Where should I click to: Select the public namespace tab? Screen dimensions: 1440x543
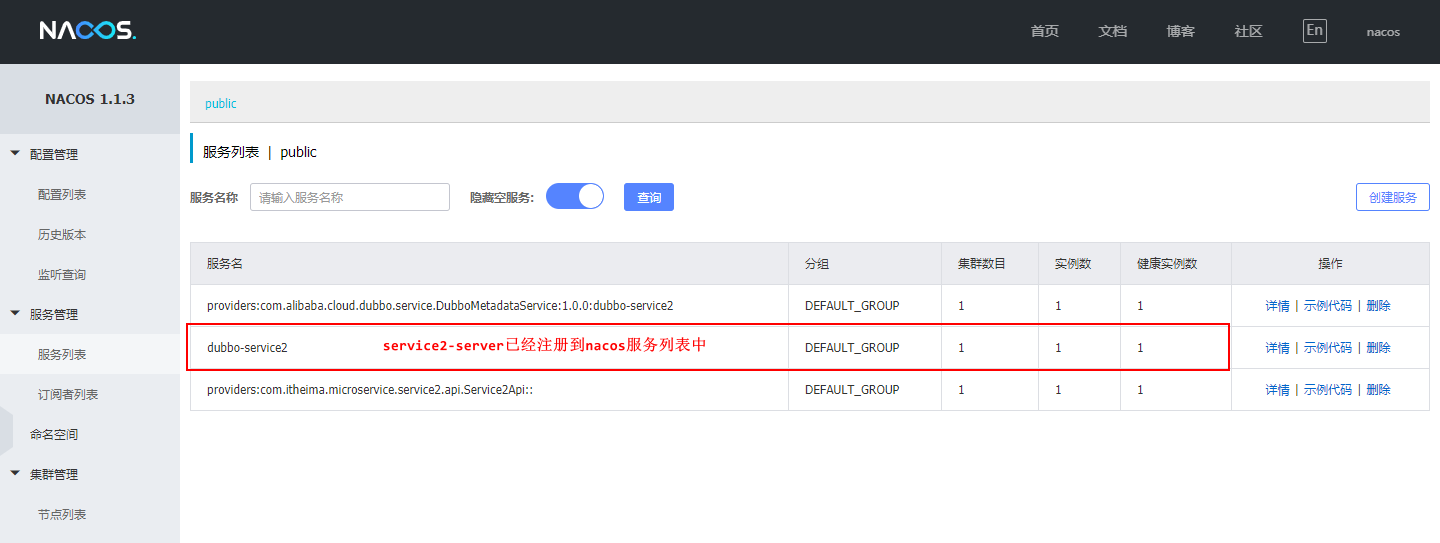click(221, 104)
